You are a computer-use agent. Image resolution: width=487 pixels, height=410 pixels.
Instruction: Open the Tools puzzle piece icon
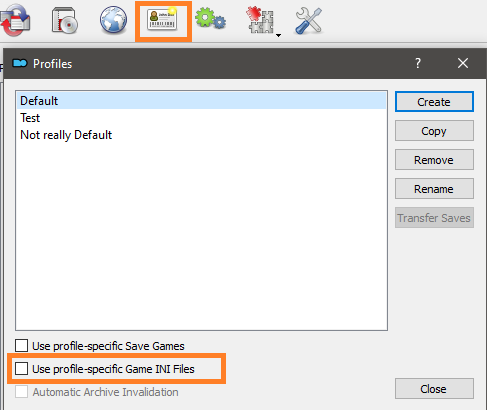tap(260, 20)
